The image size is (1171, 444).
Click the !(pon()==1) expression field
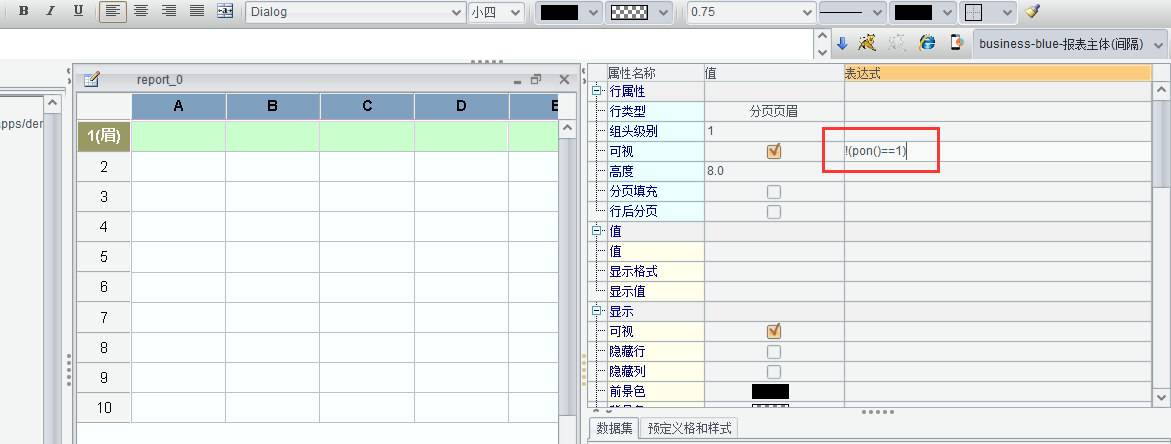coord(998,151)
